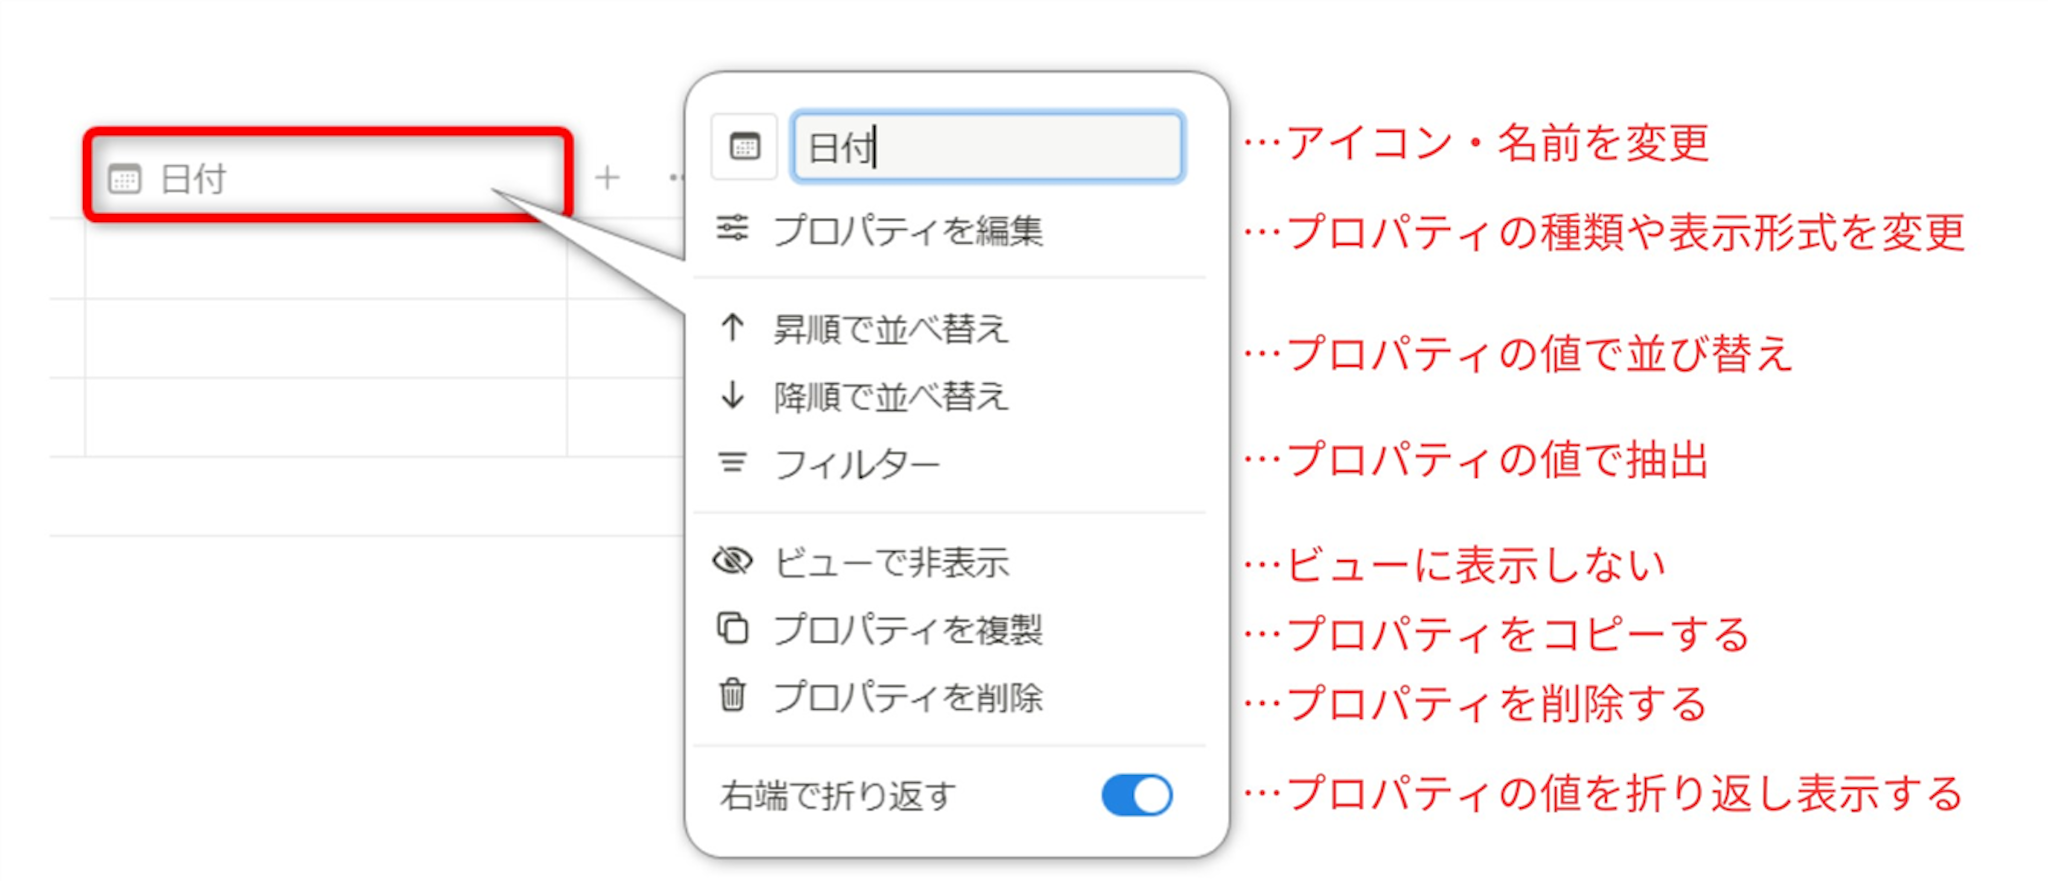2048x881 pixels.
Task: Select ビューで非表示 to hide the column
Action: [891, 562]
